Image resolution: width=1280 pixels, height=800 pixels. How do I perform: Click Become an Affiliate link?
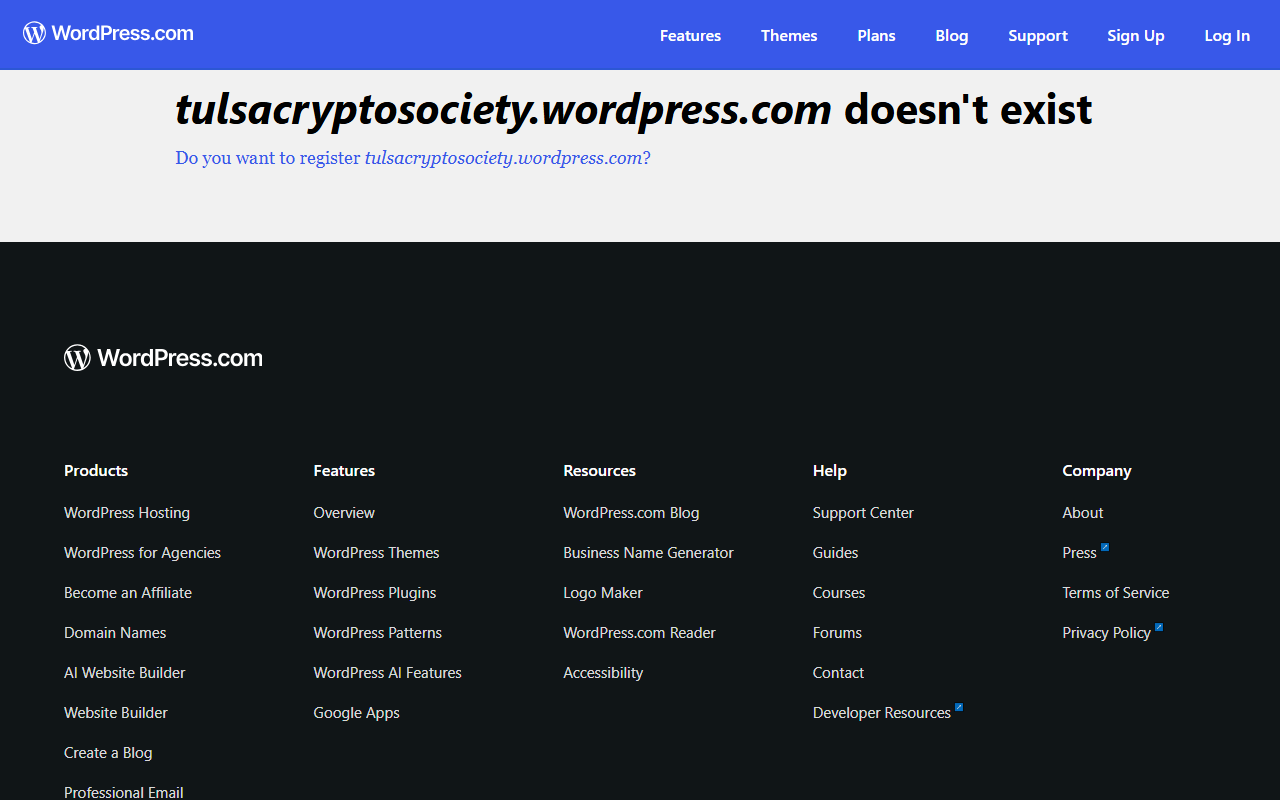click(x=128, y=593)
